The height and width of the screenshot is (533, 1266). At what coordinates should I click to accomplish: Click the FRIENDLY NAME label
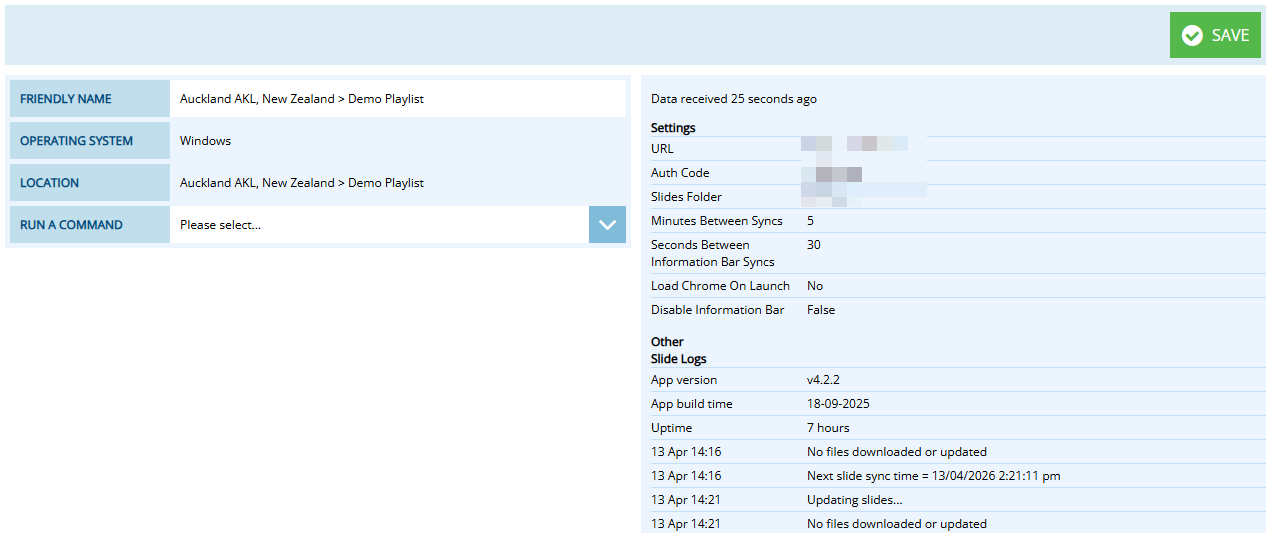click(x=66, y=99)
